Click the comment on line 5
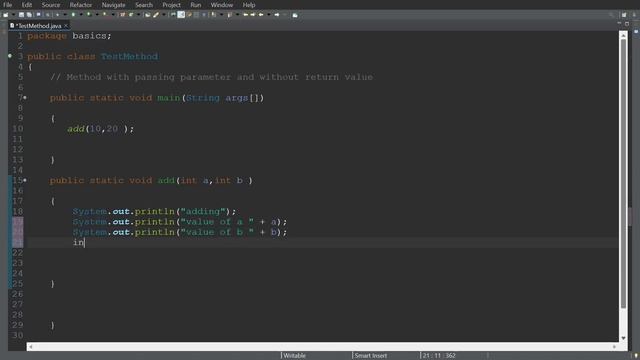The height and width of the screenshot is (360, 640). coord(211,77)
